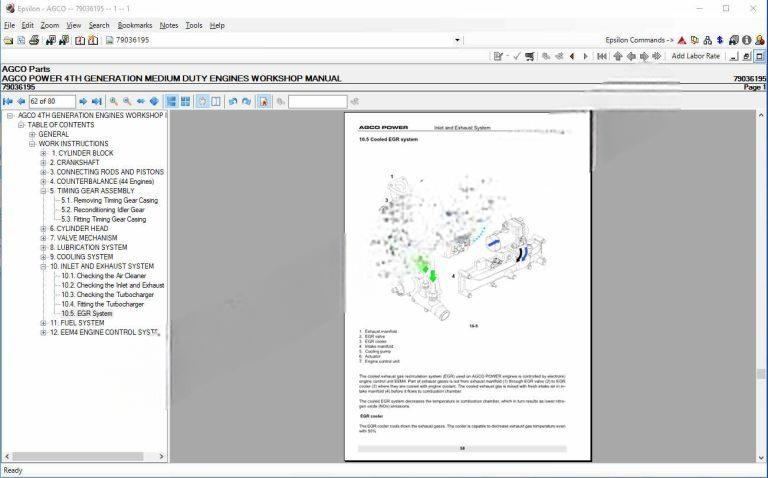768x478 pixels.
Task: Rotate page counterclockwise icon
Action: click(233, 101)
